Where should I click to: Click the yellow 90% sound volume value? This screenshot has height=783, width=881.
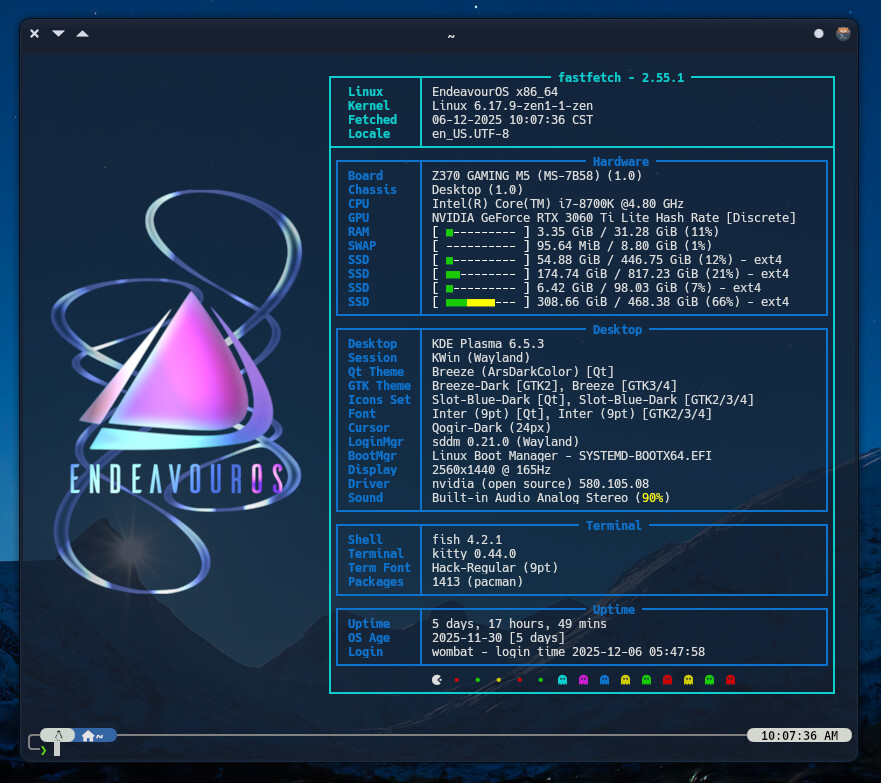click(x=653, y=498)
